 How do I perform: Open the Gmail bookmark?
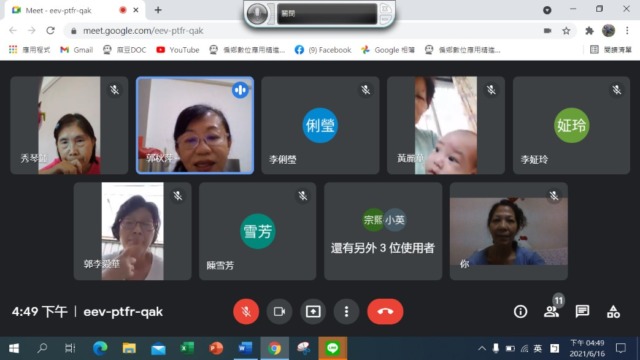(x=77, y=50)
